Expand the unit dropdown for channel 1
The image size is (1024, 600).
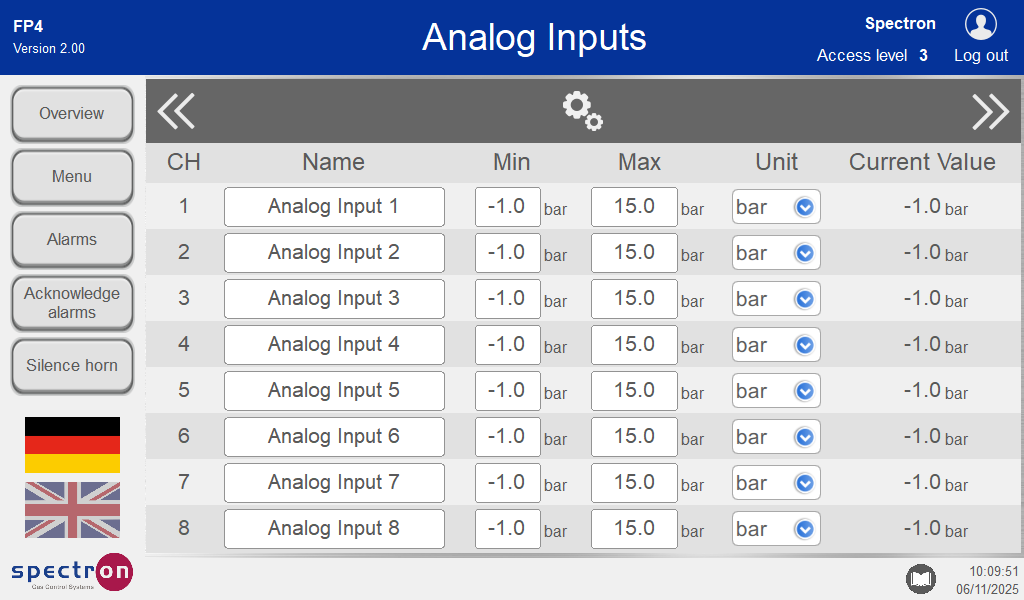776,207
